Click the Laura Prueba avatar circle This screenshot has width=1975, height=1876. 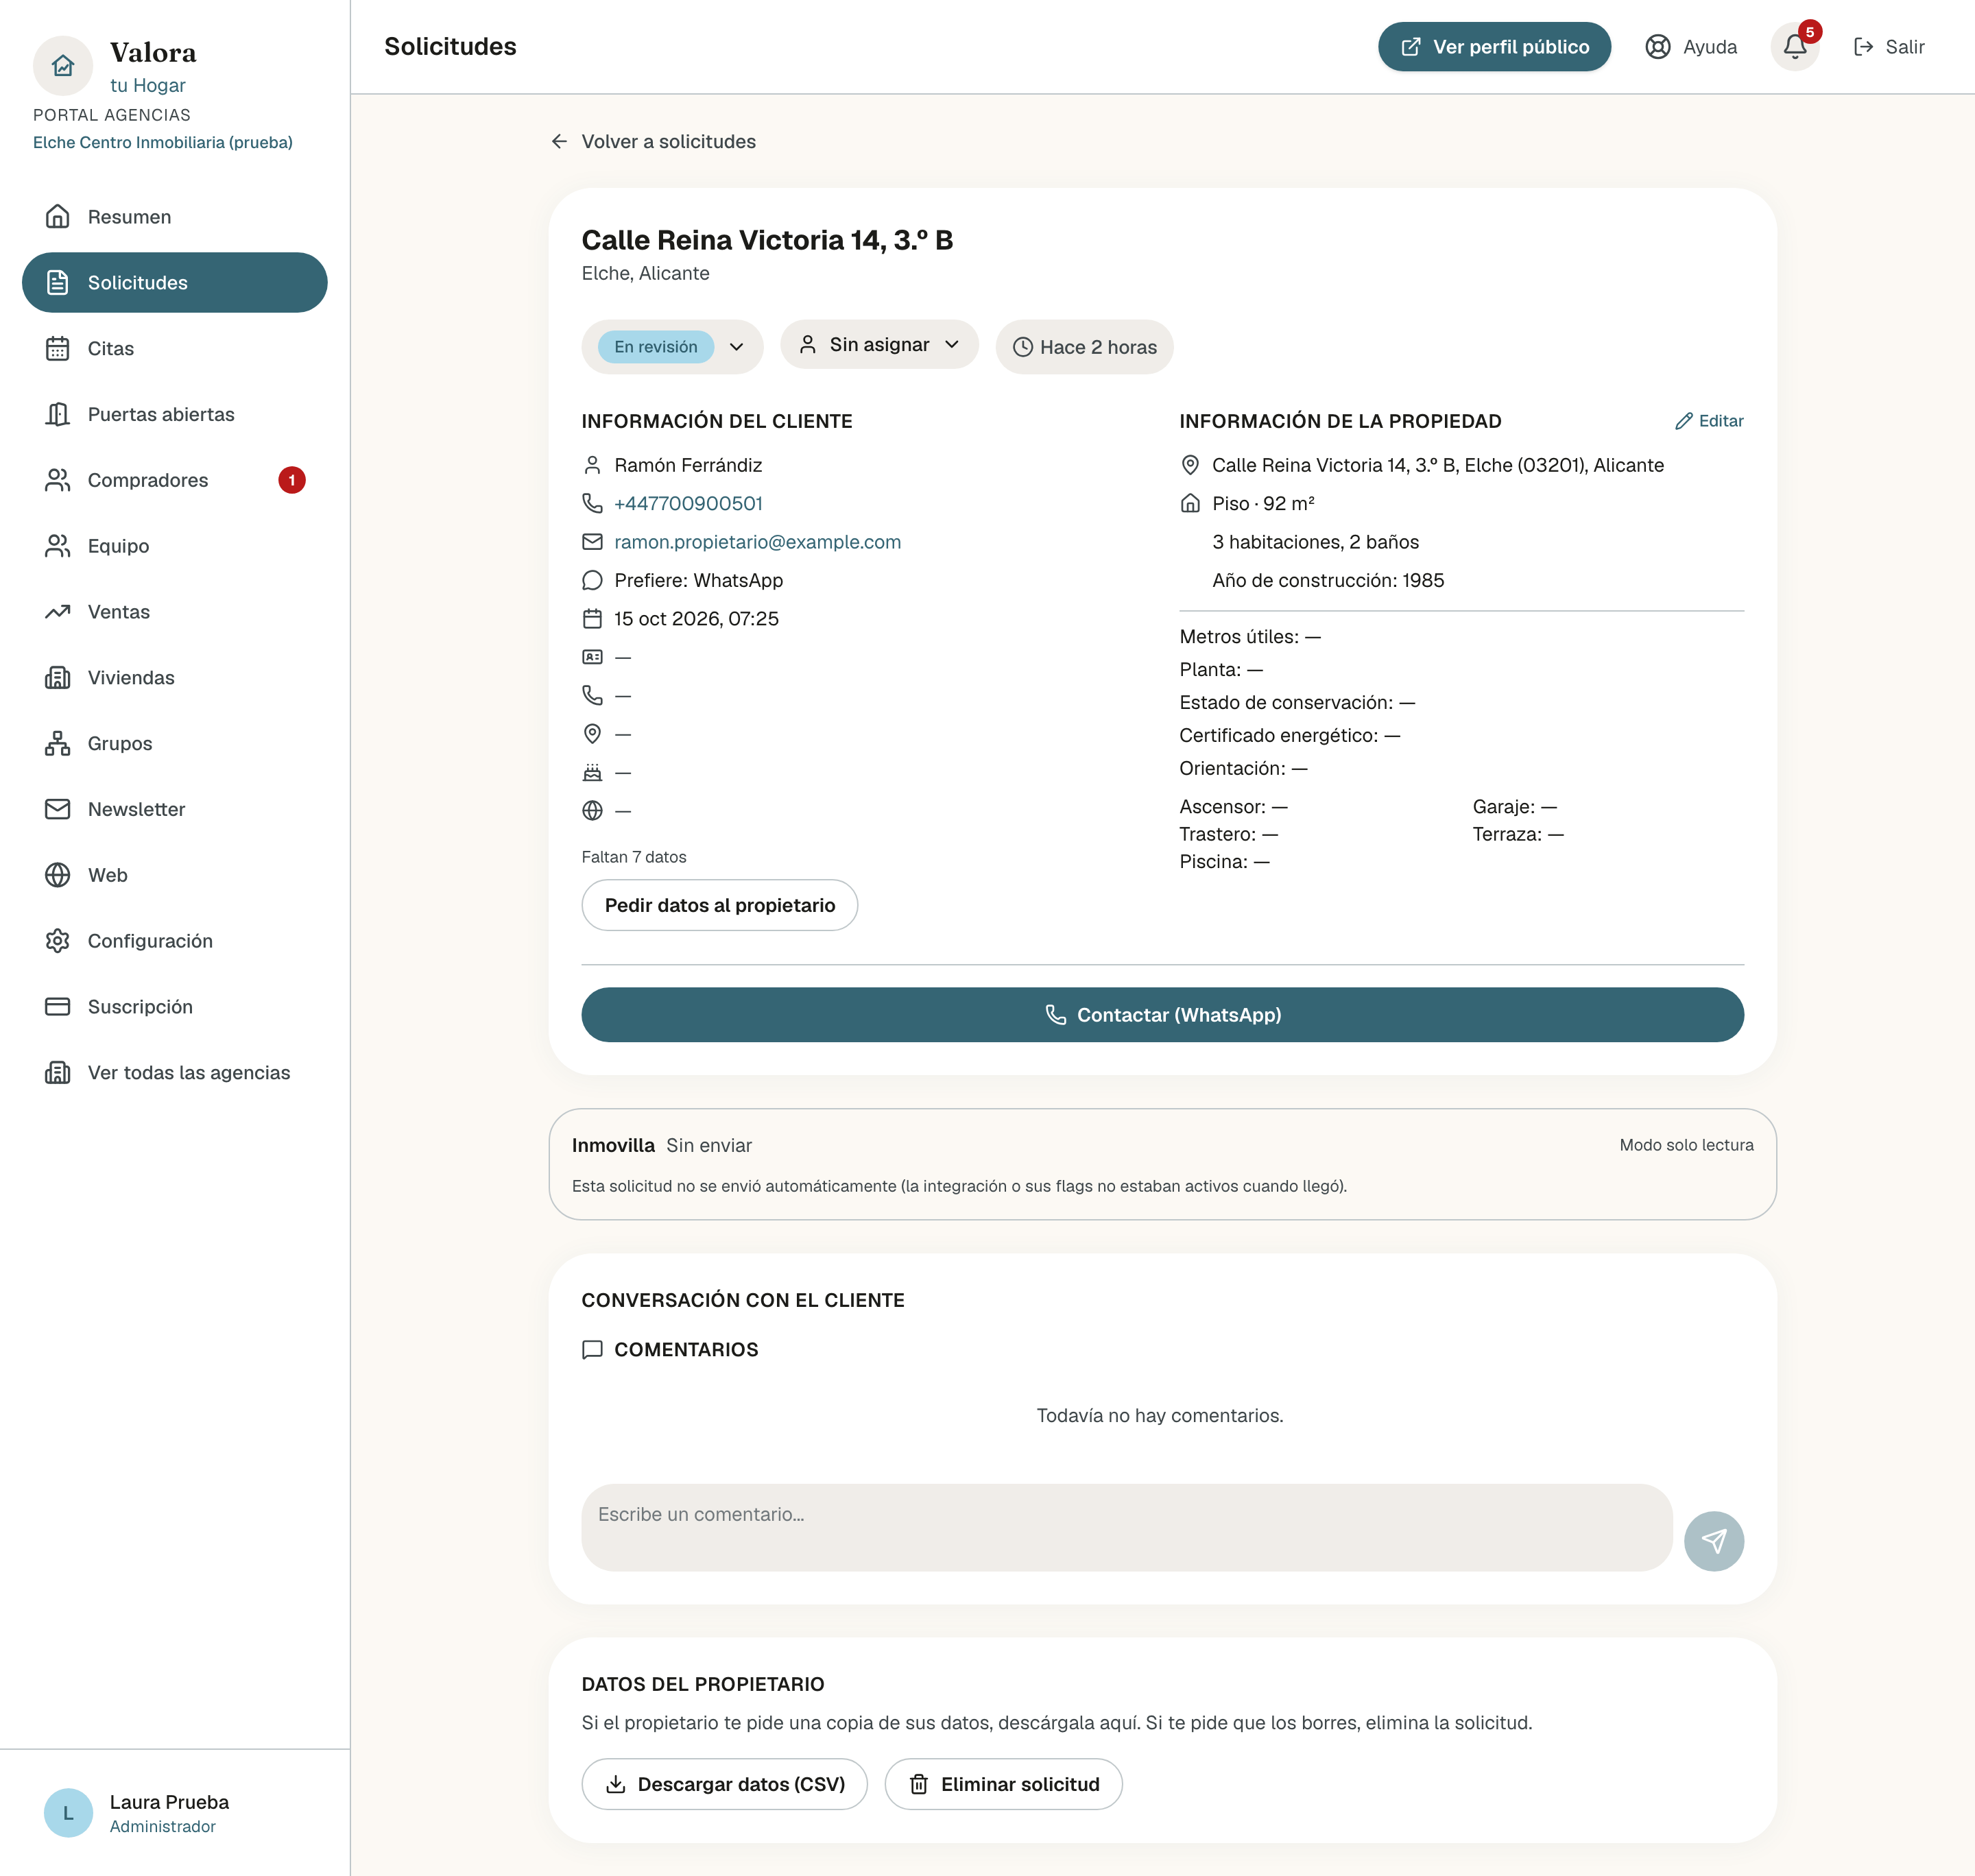click(68, 1813)
